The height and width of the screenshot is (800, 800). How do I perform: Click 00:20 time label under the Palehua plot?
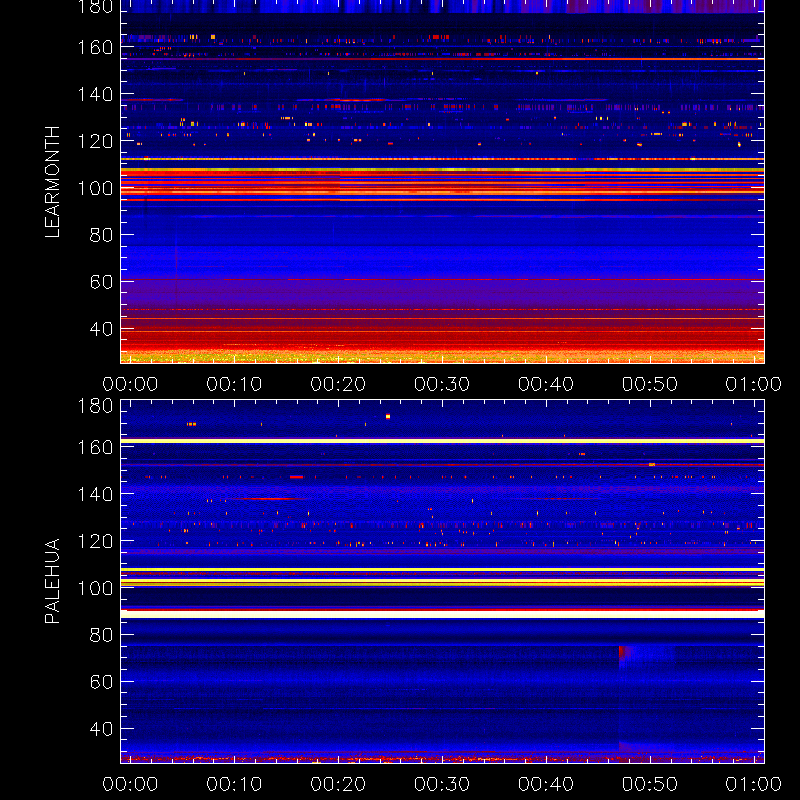[338, 784]
